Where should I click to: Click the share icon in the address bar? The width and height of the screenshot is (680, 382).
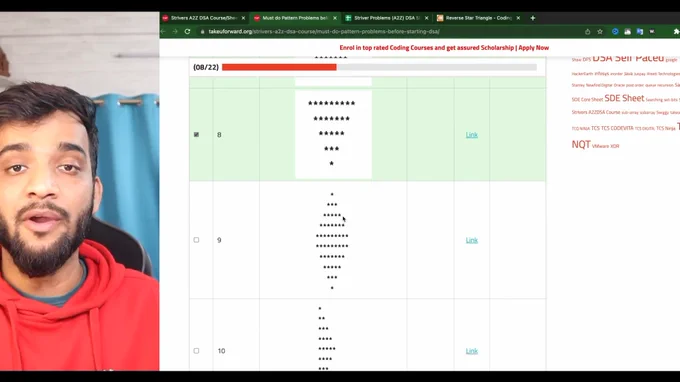[x=588, y=32]
